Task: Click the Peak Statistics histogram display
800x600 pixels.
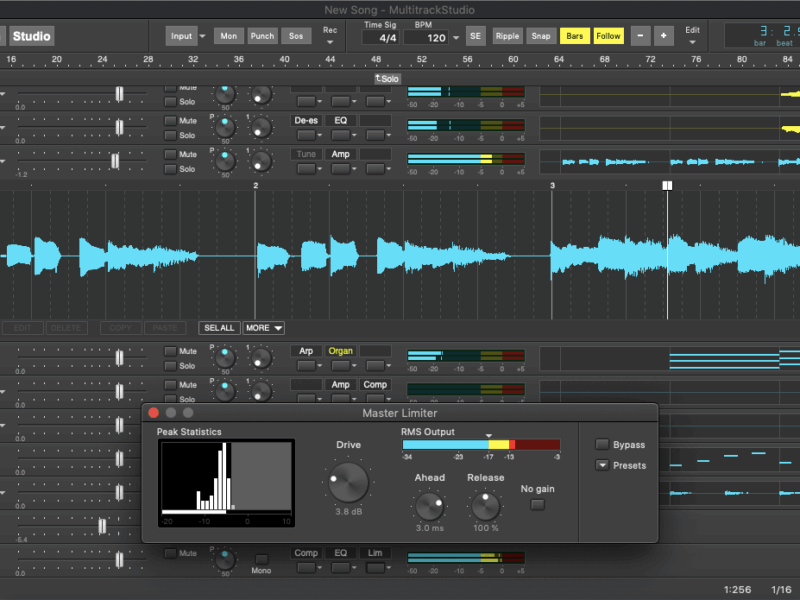Action: click(226, 477)
